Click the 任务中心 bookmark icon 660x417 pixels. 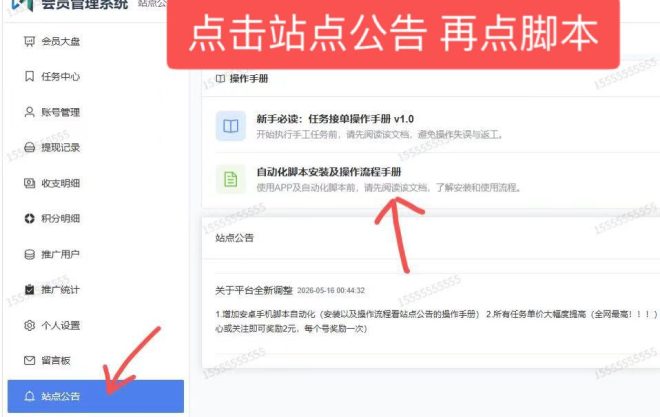tap(29, 77)
